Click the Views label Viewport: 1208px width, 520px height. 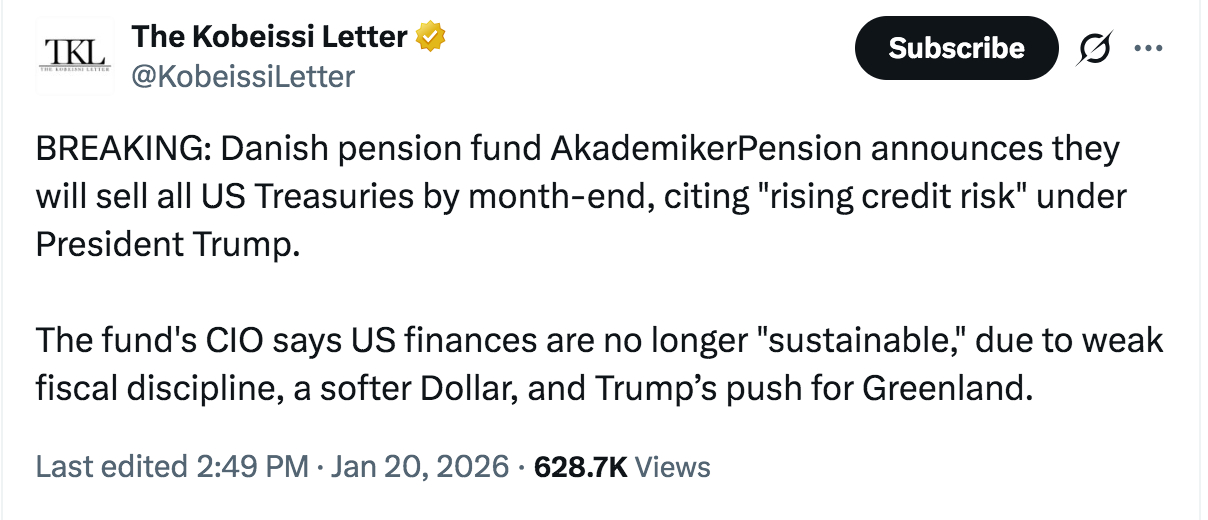click(673, 466)
